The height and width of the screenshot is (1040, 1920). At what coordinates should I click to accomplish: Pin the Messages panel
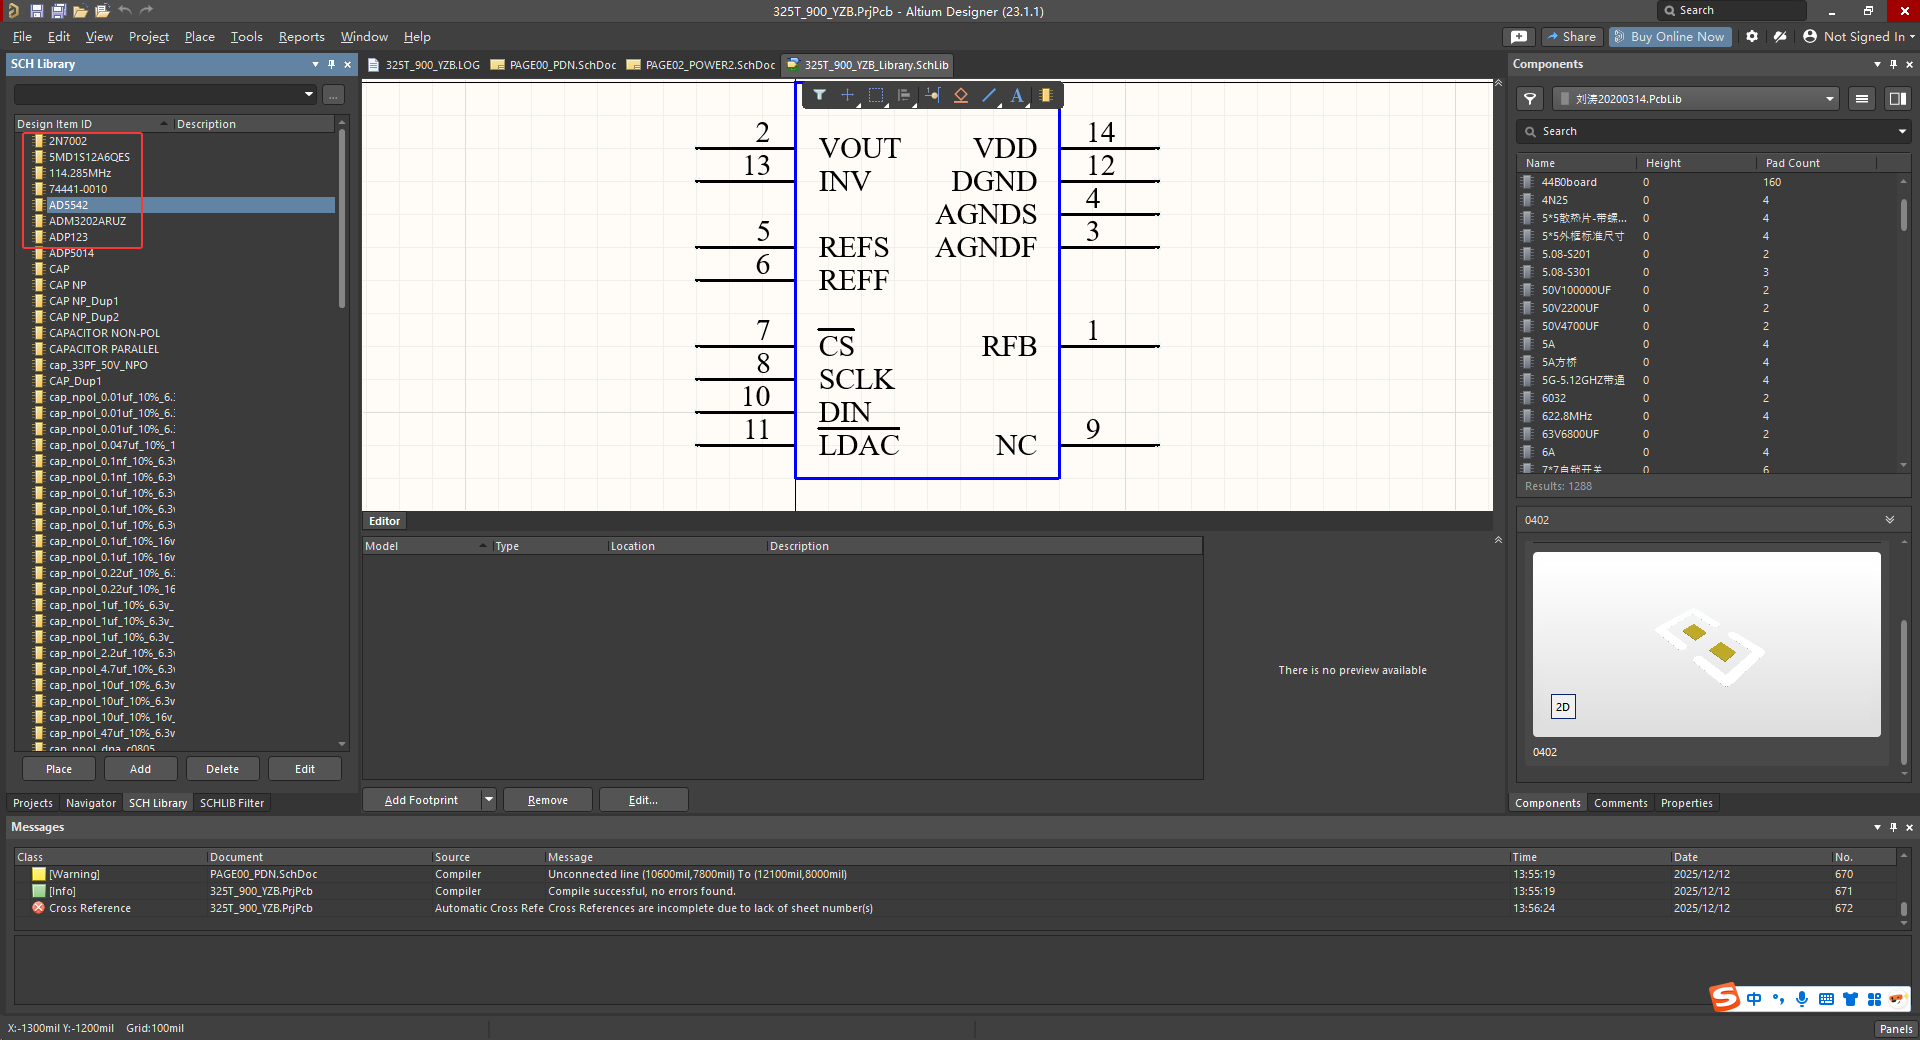click(x=1893, y=827)
